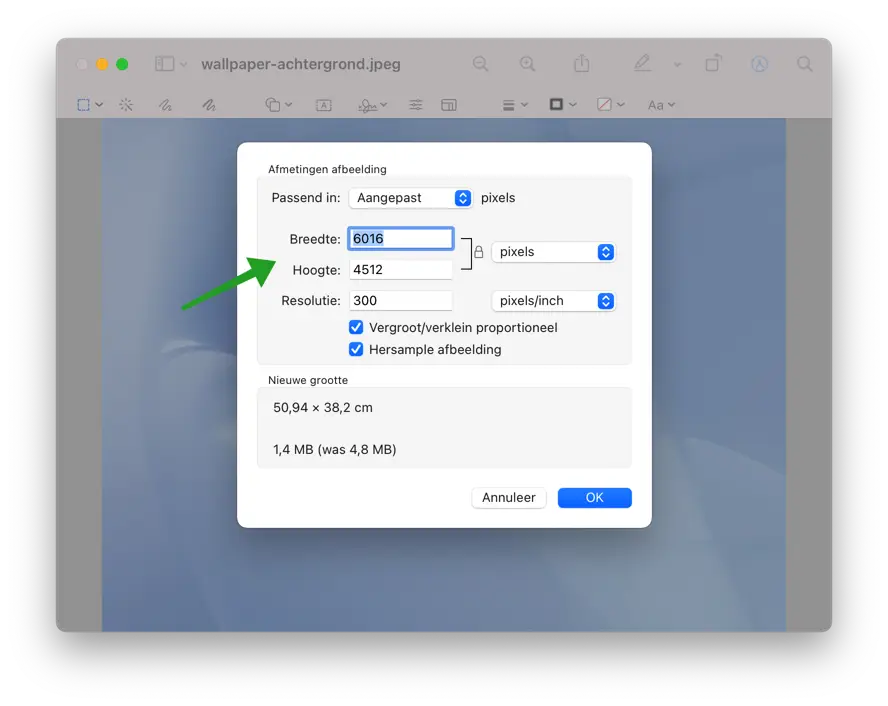This screenshot has width=888, height=706.
Task: Open the Share icon in toolbar
Action: [582, 63]
